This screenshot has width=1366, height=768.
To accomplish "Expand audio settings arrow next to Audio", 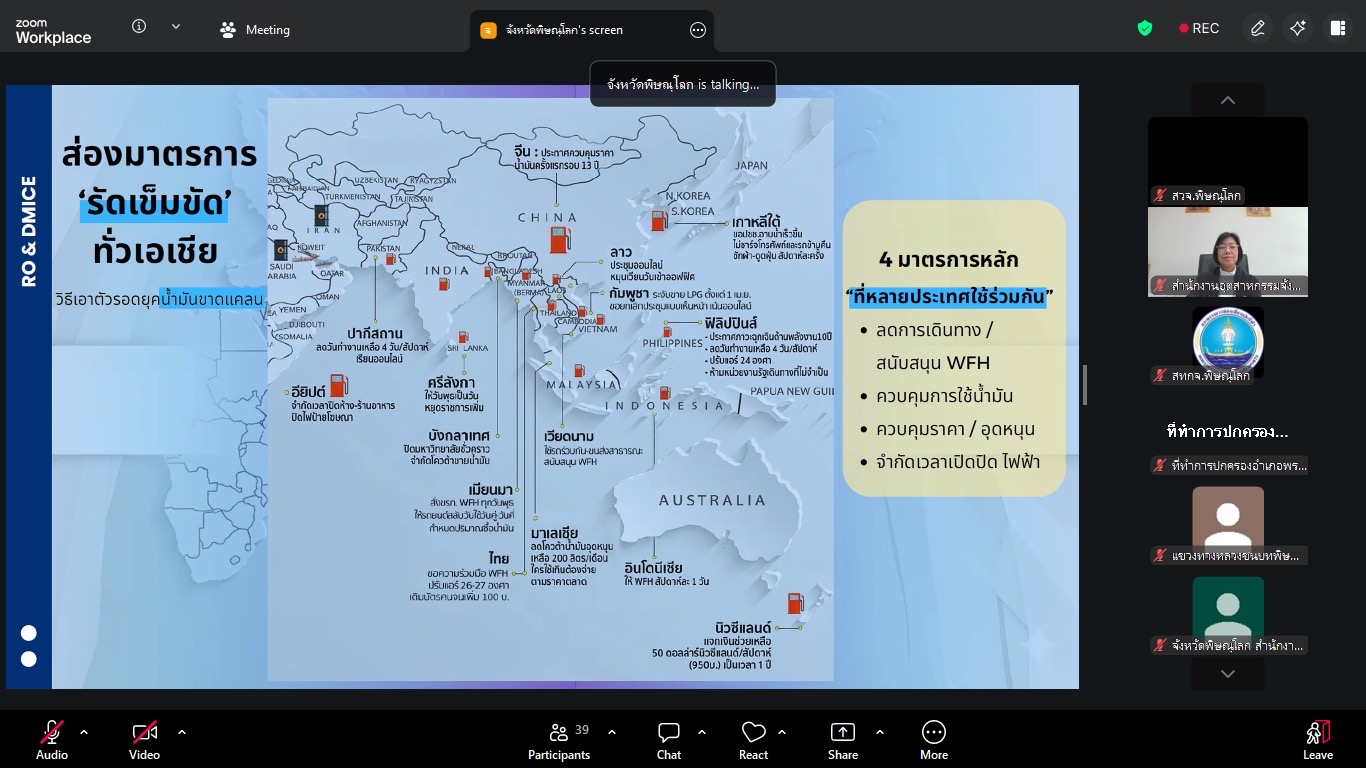I will [x=84, y=732].
